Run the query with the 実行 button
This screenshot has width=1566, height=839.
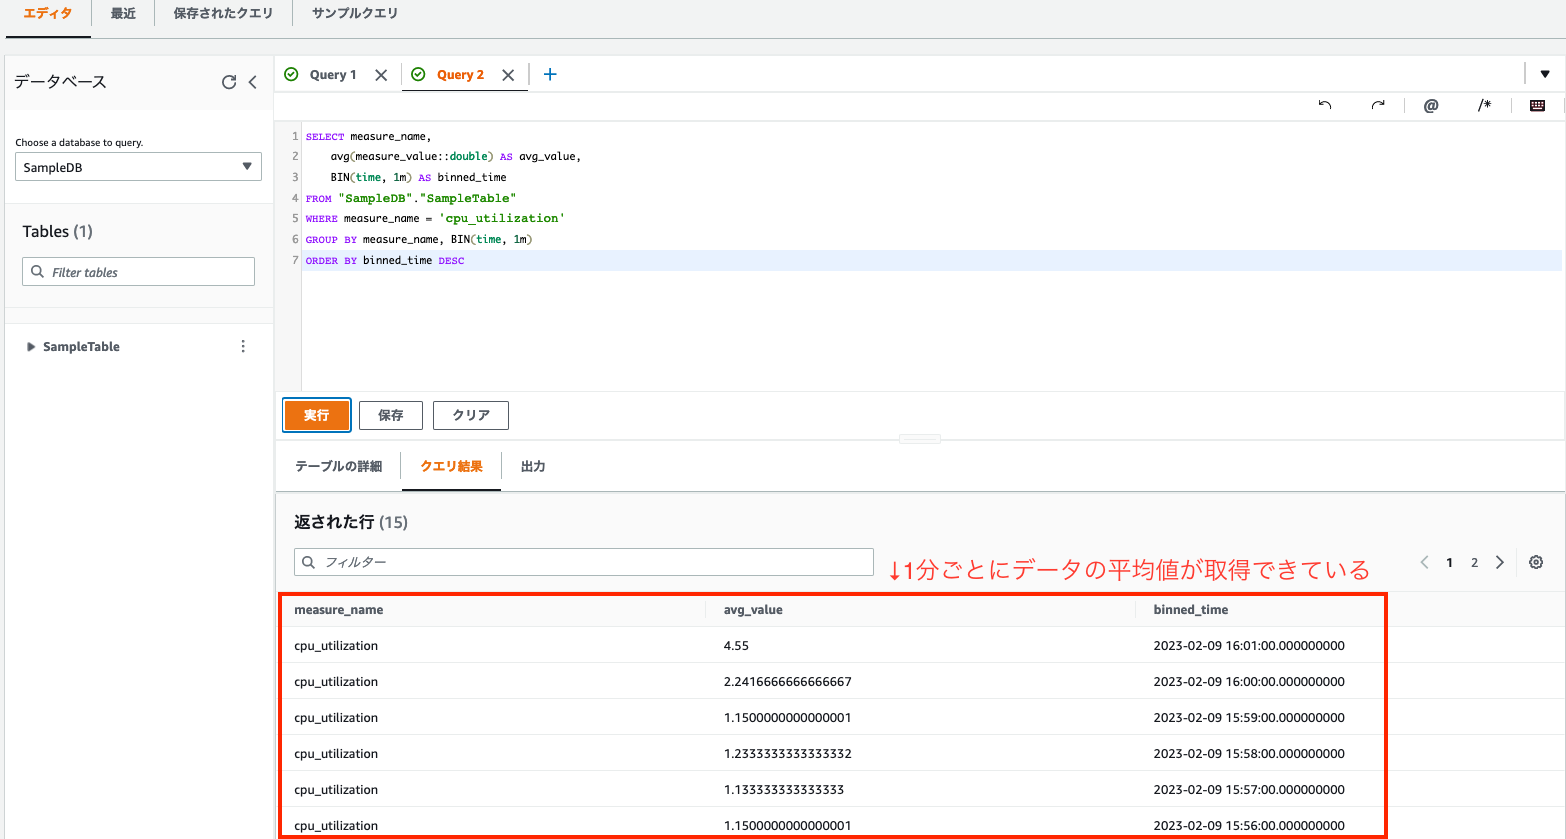(316, 415)
